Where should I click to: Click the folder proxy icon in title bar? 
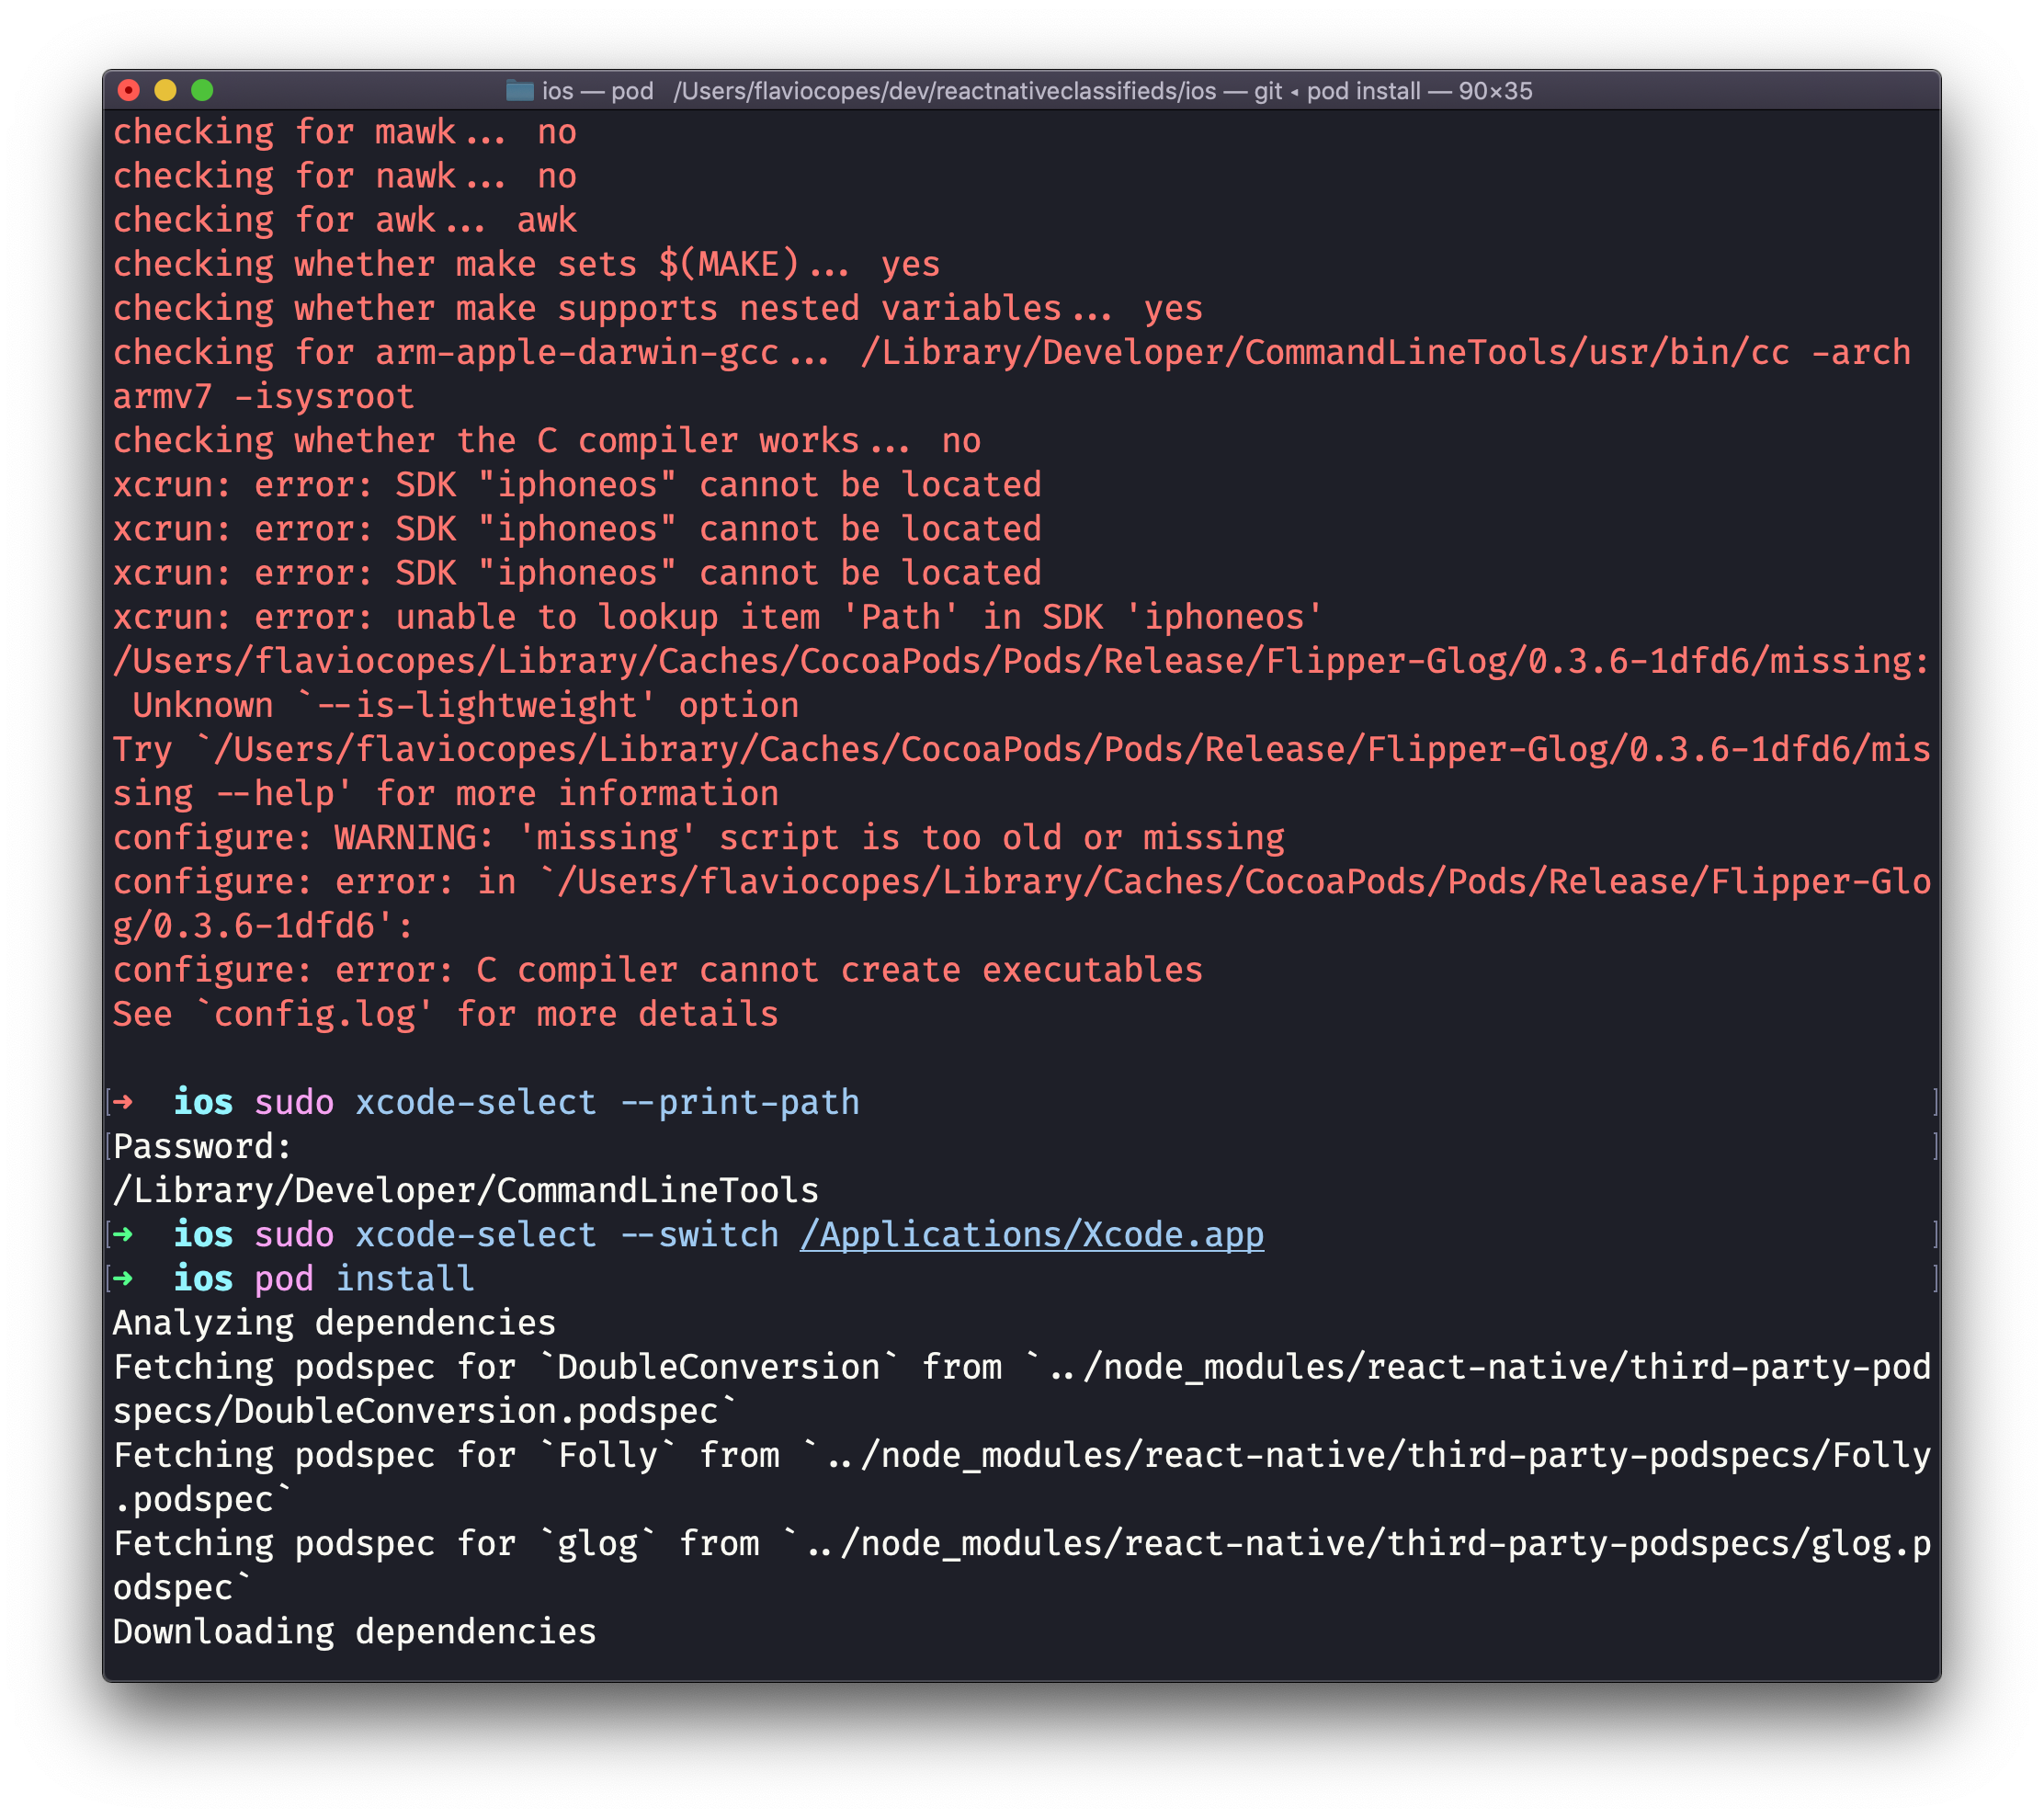519,91
